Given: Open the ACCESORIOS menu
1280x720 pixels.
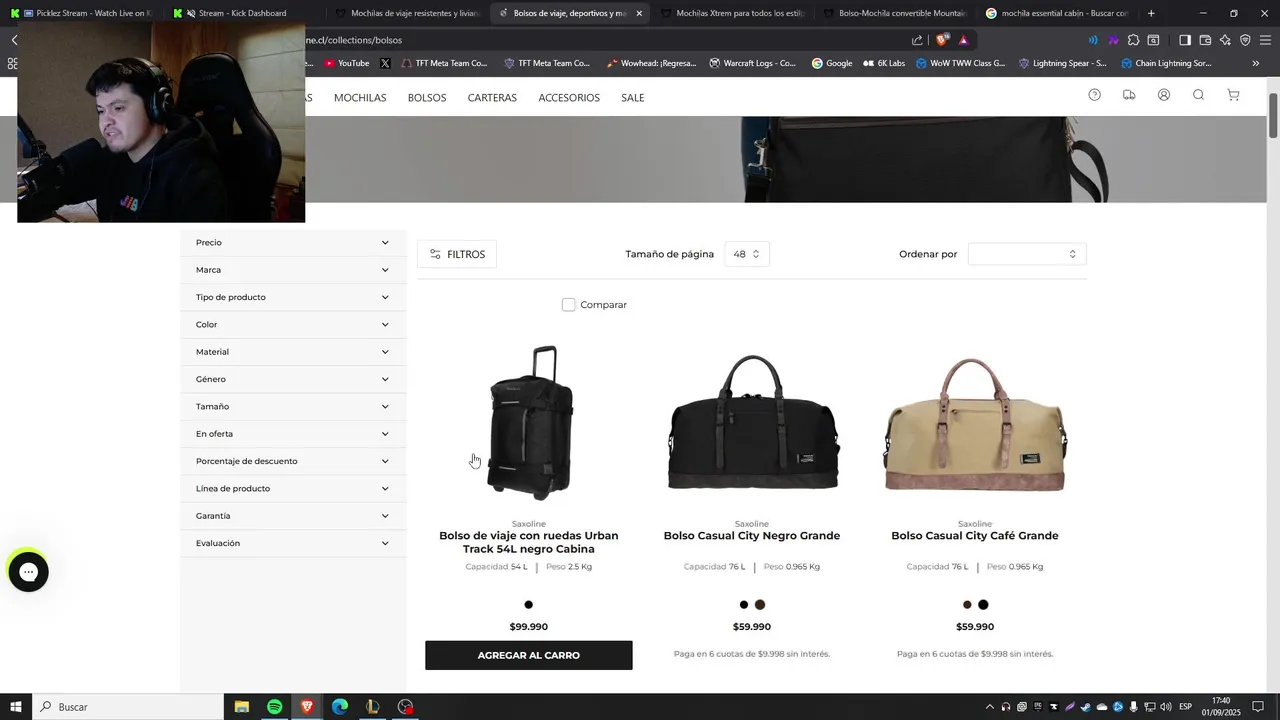Looking at the screenshot, I should click(569, 98).
